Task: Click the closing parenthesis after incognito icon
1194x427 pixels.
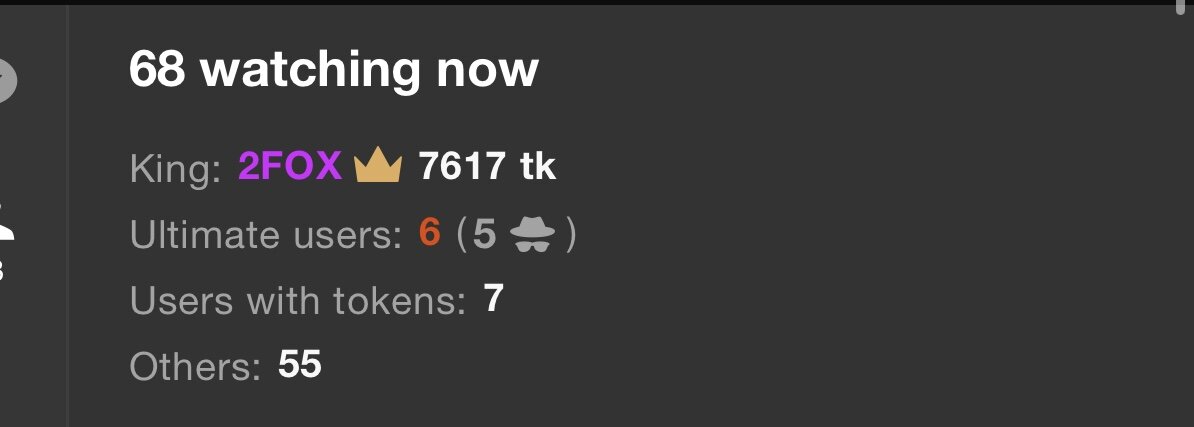Action: (571, 234)
